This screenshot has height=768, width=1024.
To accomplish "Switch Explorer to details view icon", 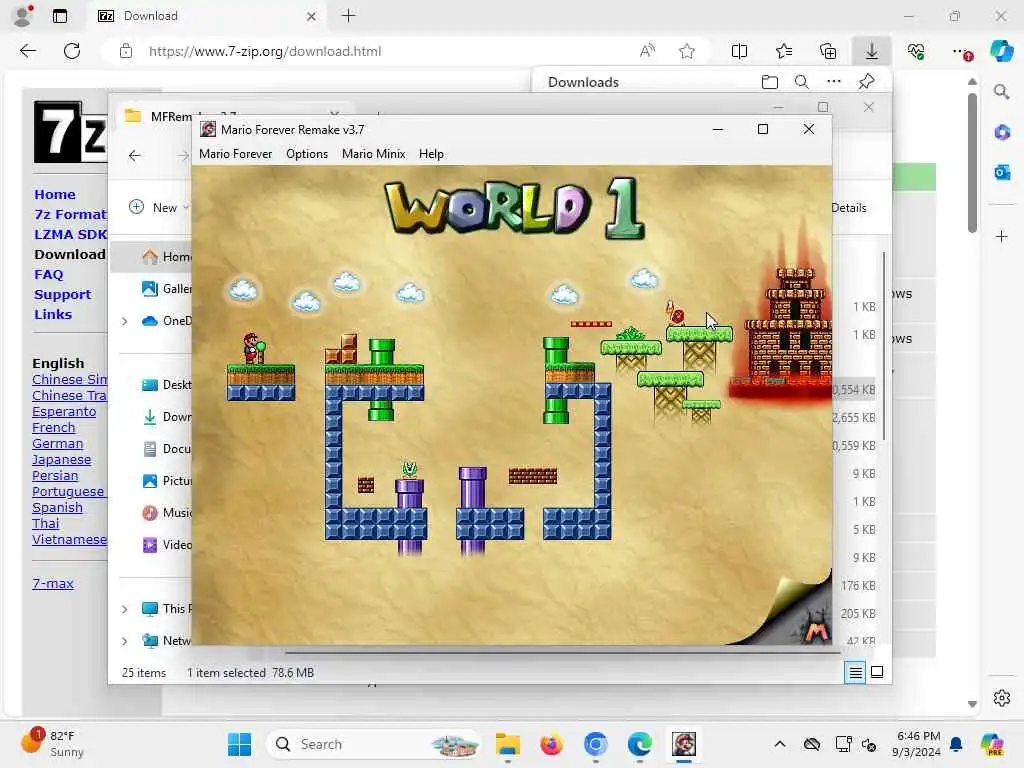I will (855, 672).
